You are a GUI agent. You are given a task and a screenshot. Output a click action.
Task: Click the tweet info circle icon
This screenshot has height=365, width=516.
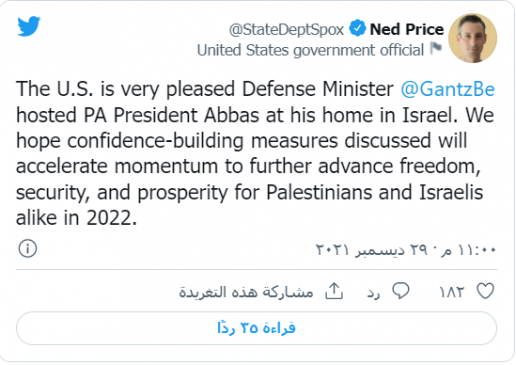pos(28,249)
